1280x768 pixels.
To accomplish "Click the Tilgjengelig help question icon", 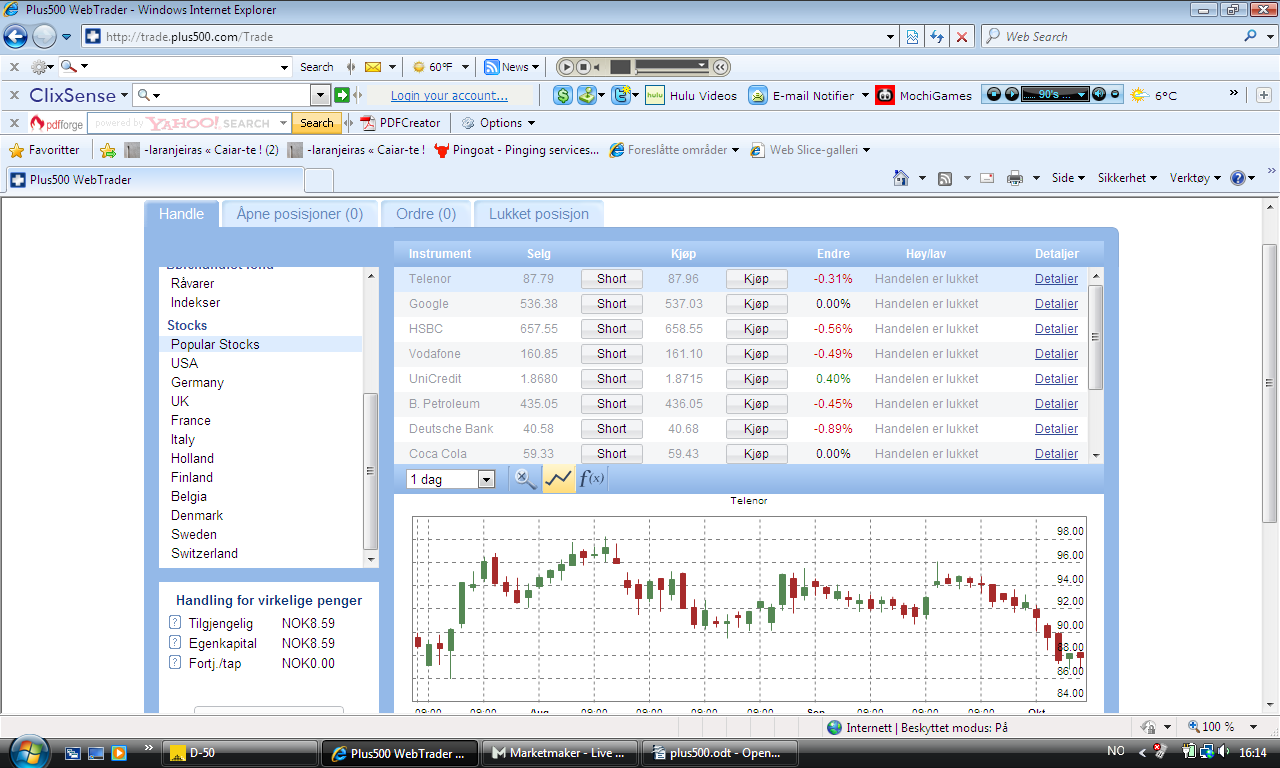I will (175, 623).
